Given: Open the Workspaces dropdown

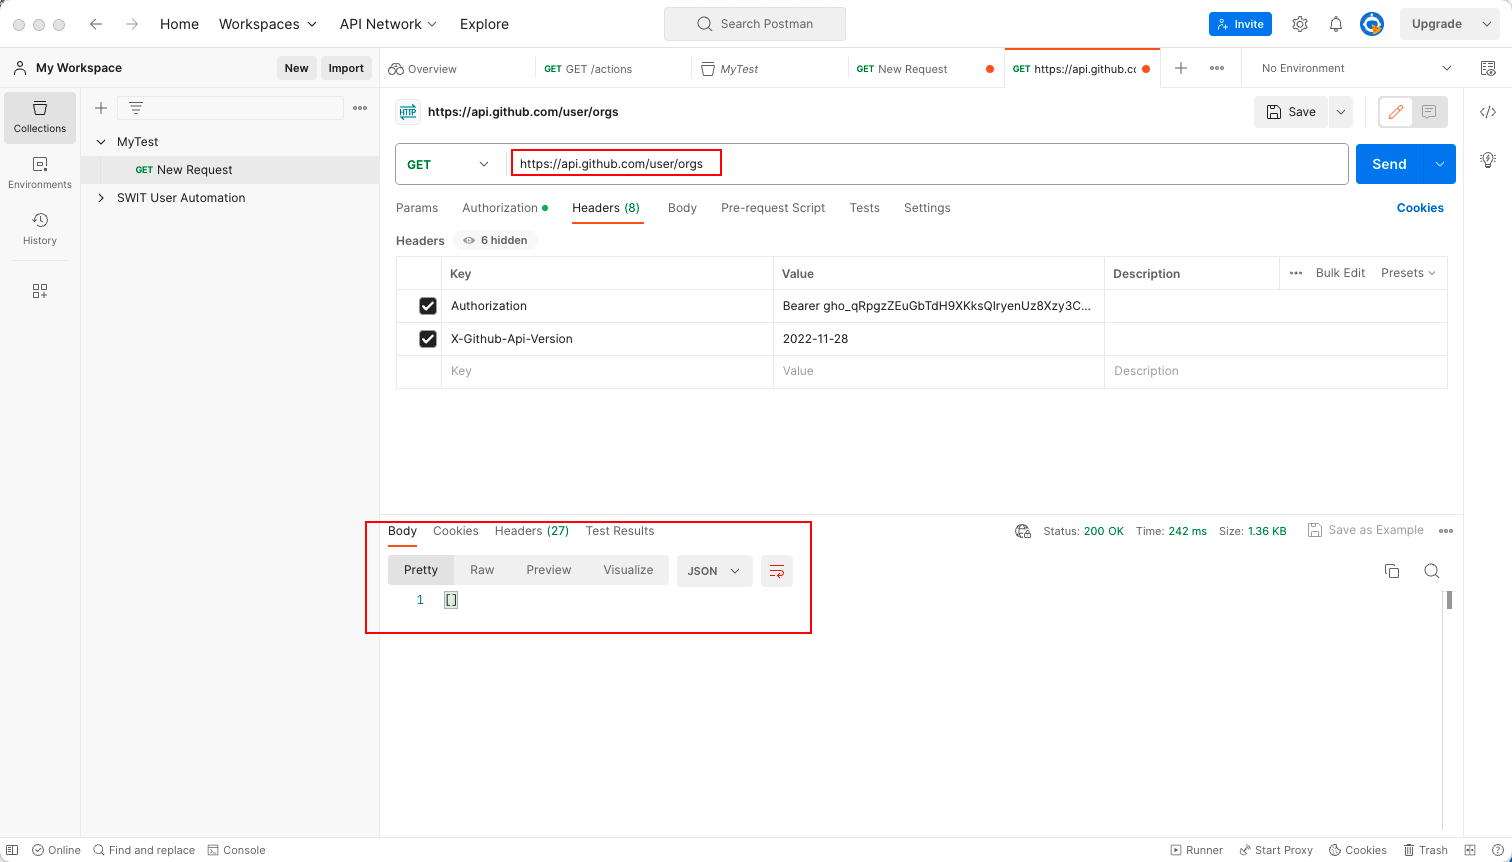Looking at the screenshot, I should (x=268, y=24).
